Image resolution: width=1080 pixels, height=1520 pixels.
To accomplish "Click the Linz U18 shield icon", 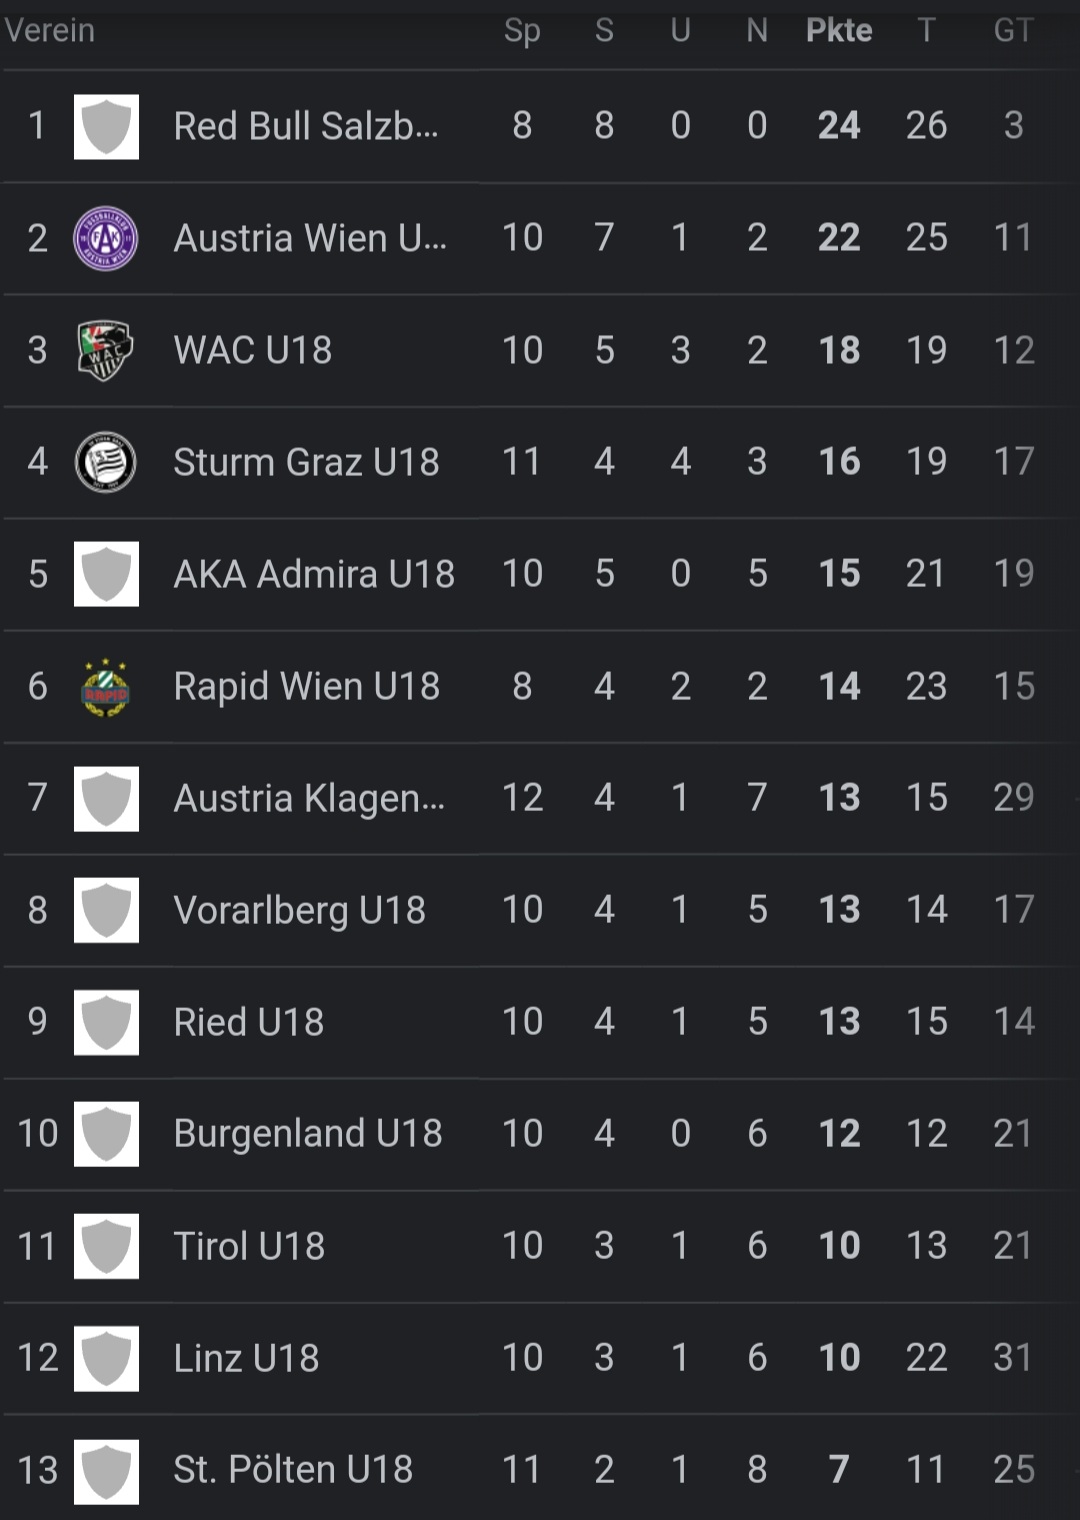I will click(x=106, y=1358).
